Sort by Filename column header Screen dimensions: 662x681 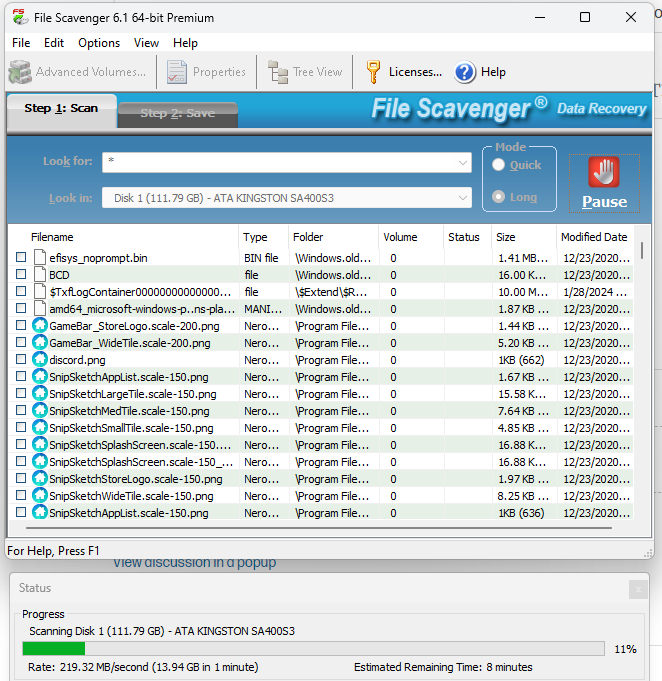(52, 237)
